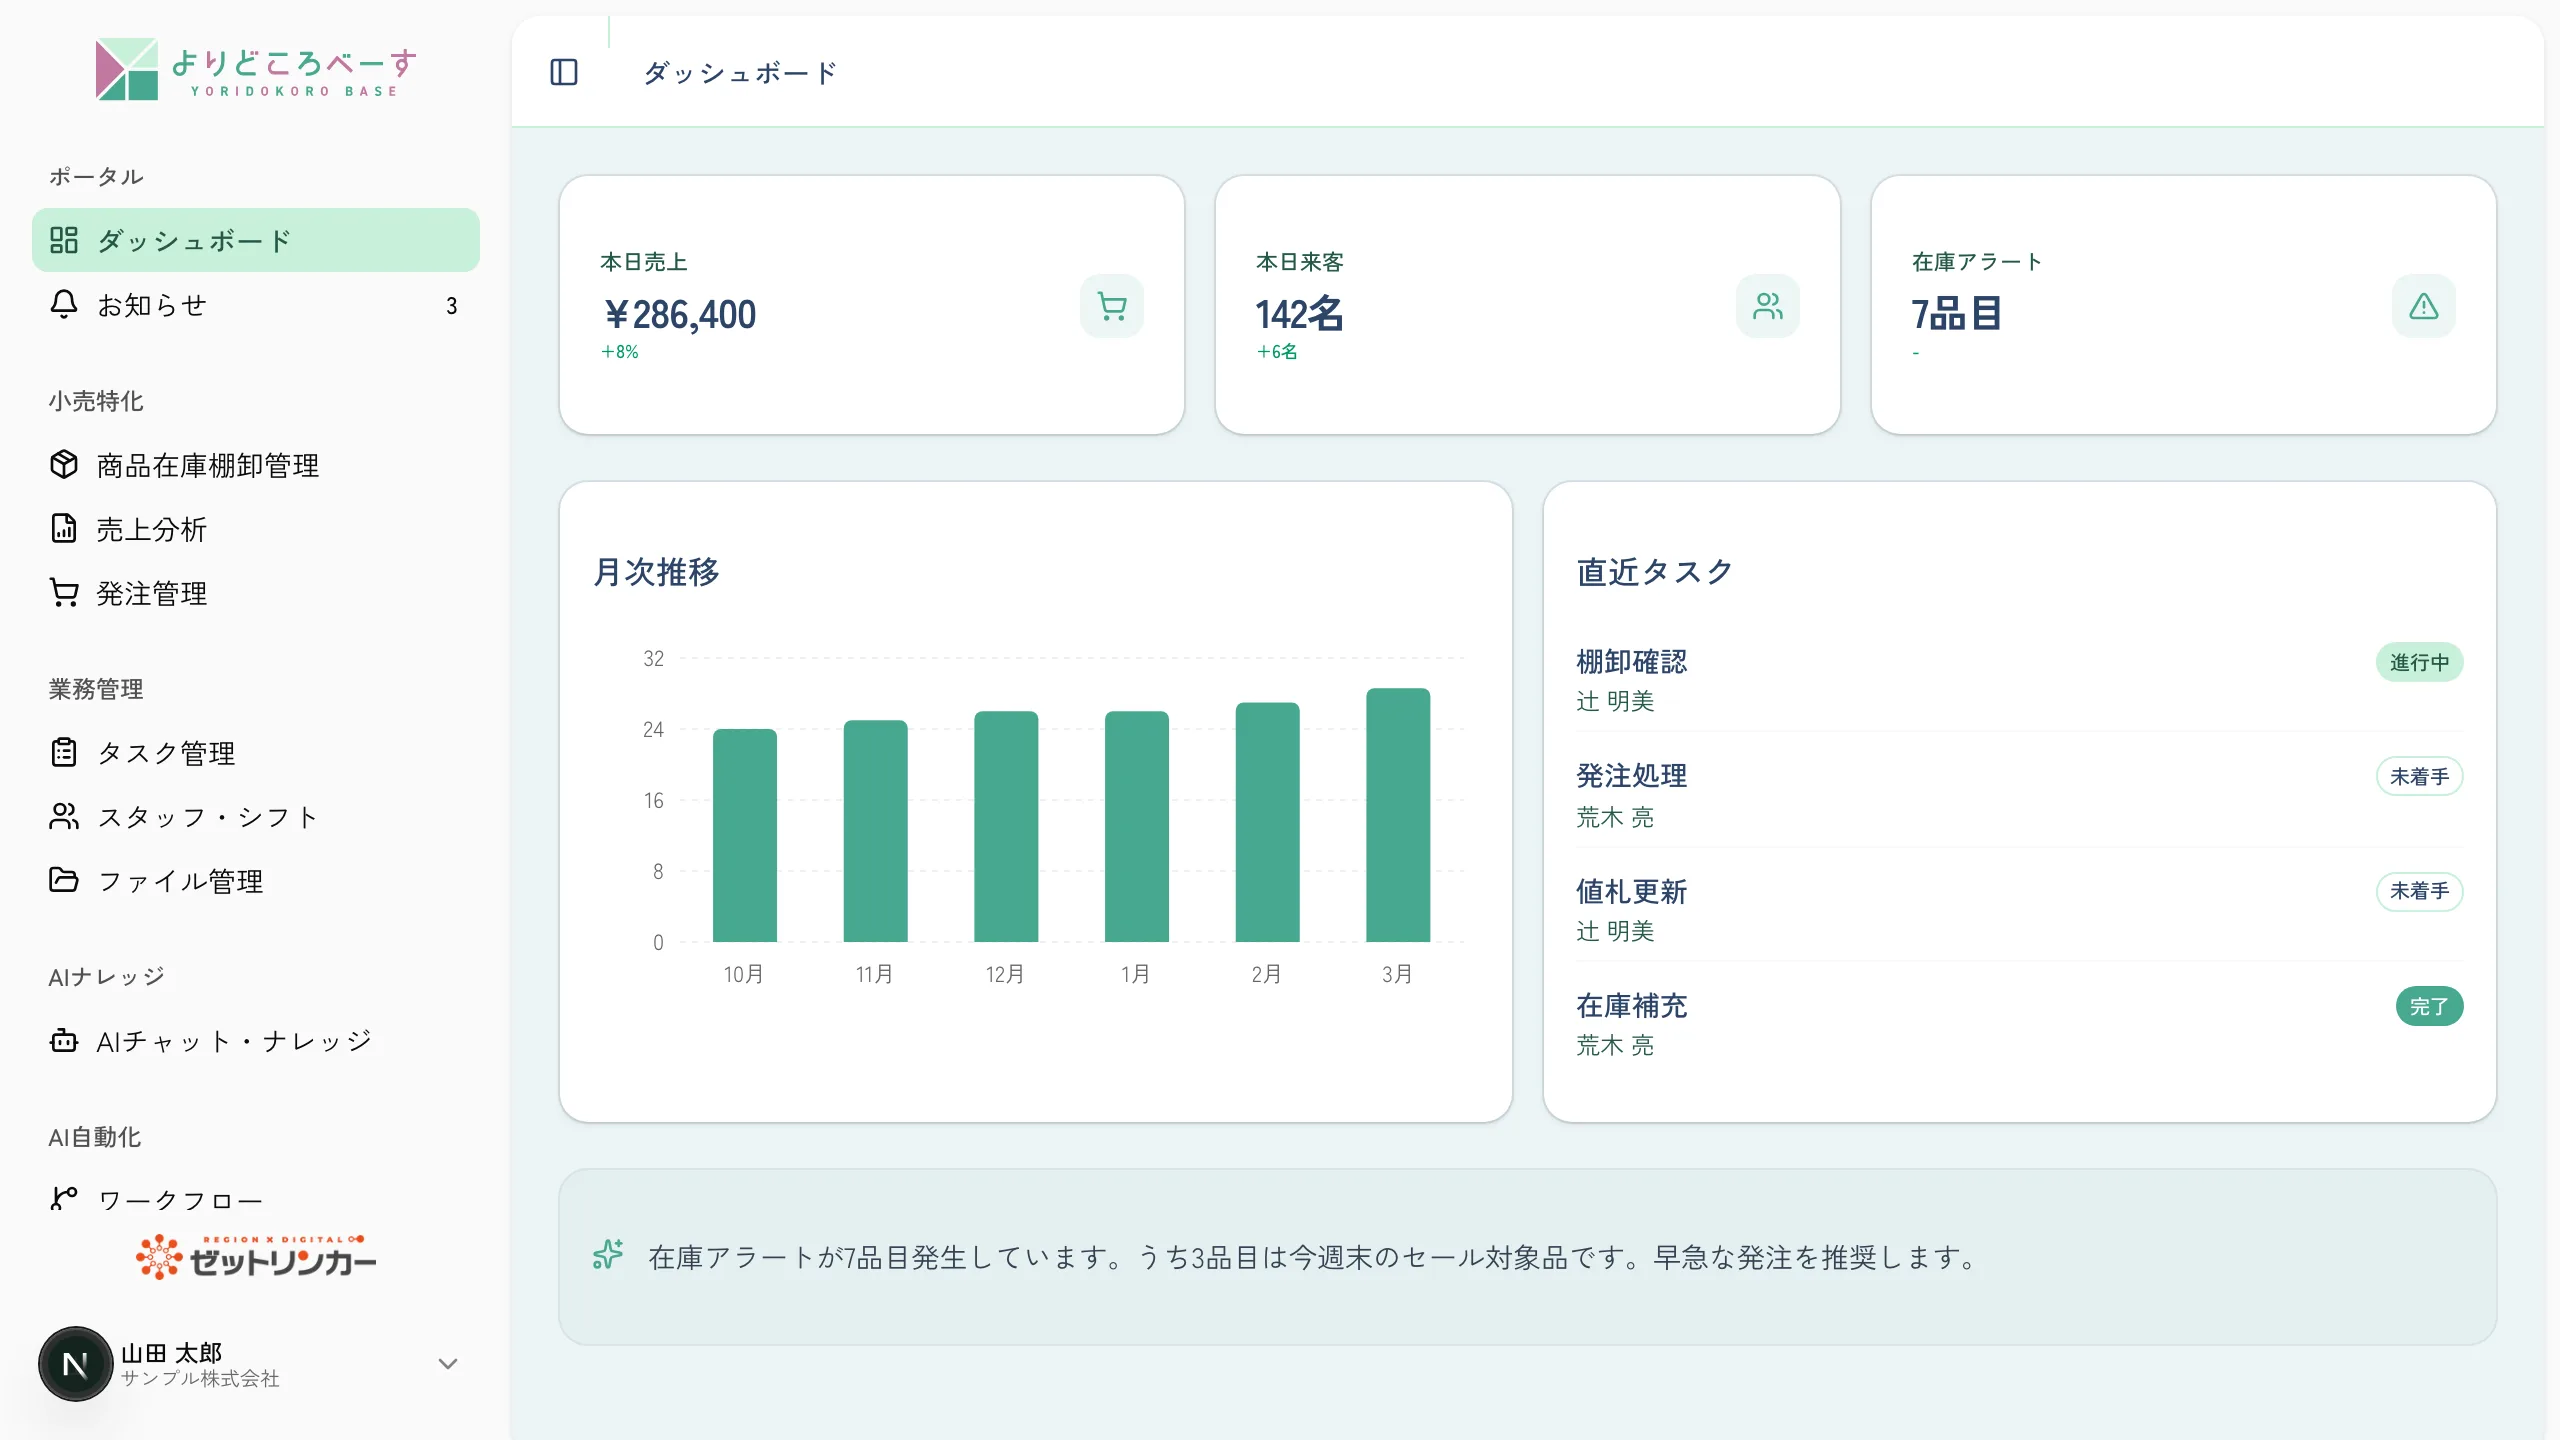Click the users icon in 本日来客 card

1768,306
